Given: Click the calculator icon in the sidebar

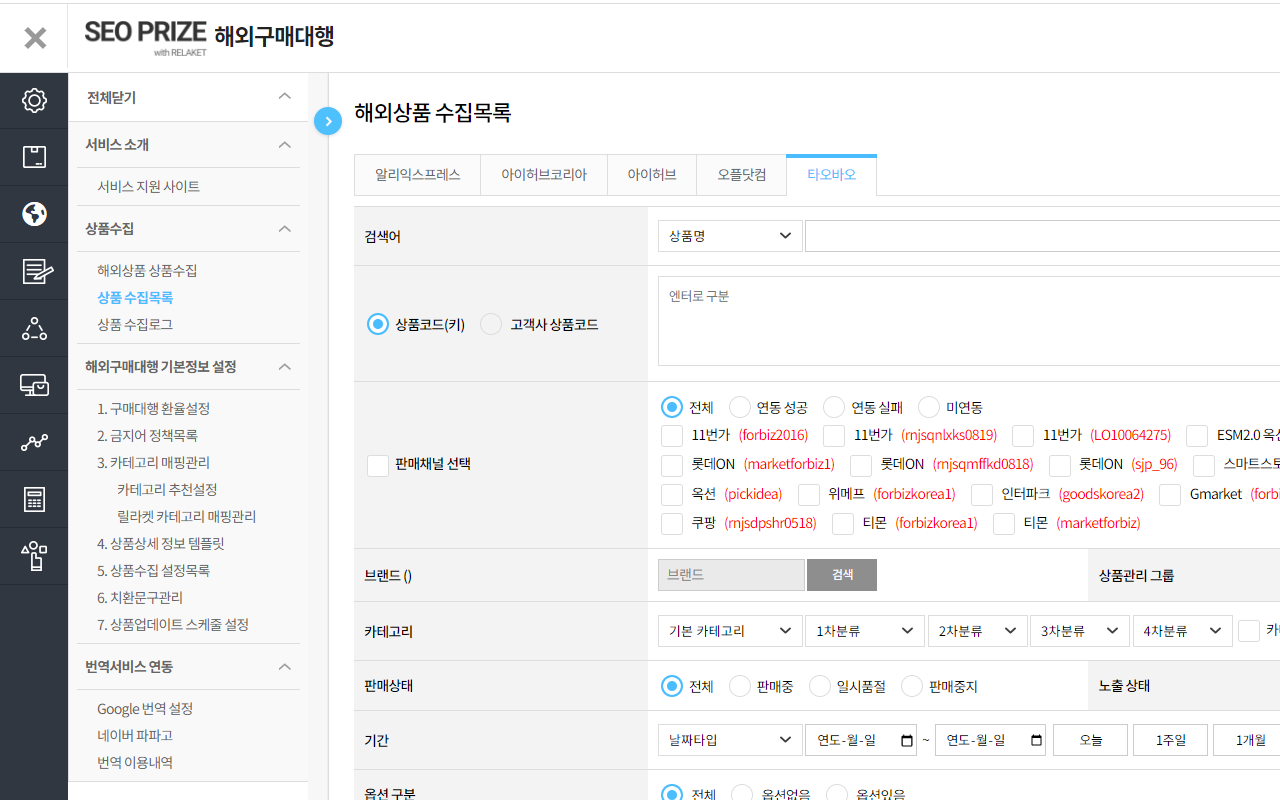Looking at the screenshot, I should pyautogui.click(x=34, y=498).
